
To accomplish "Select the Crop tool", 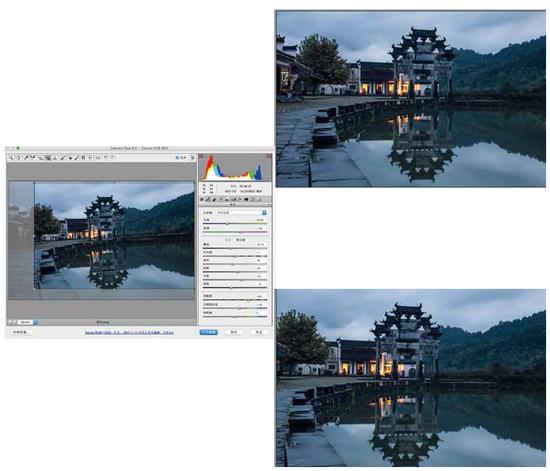I will point(48,158).
